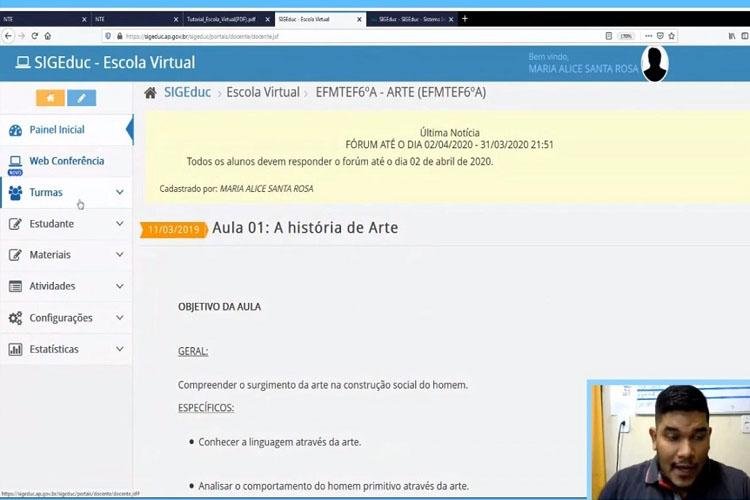The image size is (750, 500).
Task: Click the Painel Inicial dashboard icon
Action: pos(15,130)
